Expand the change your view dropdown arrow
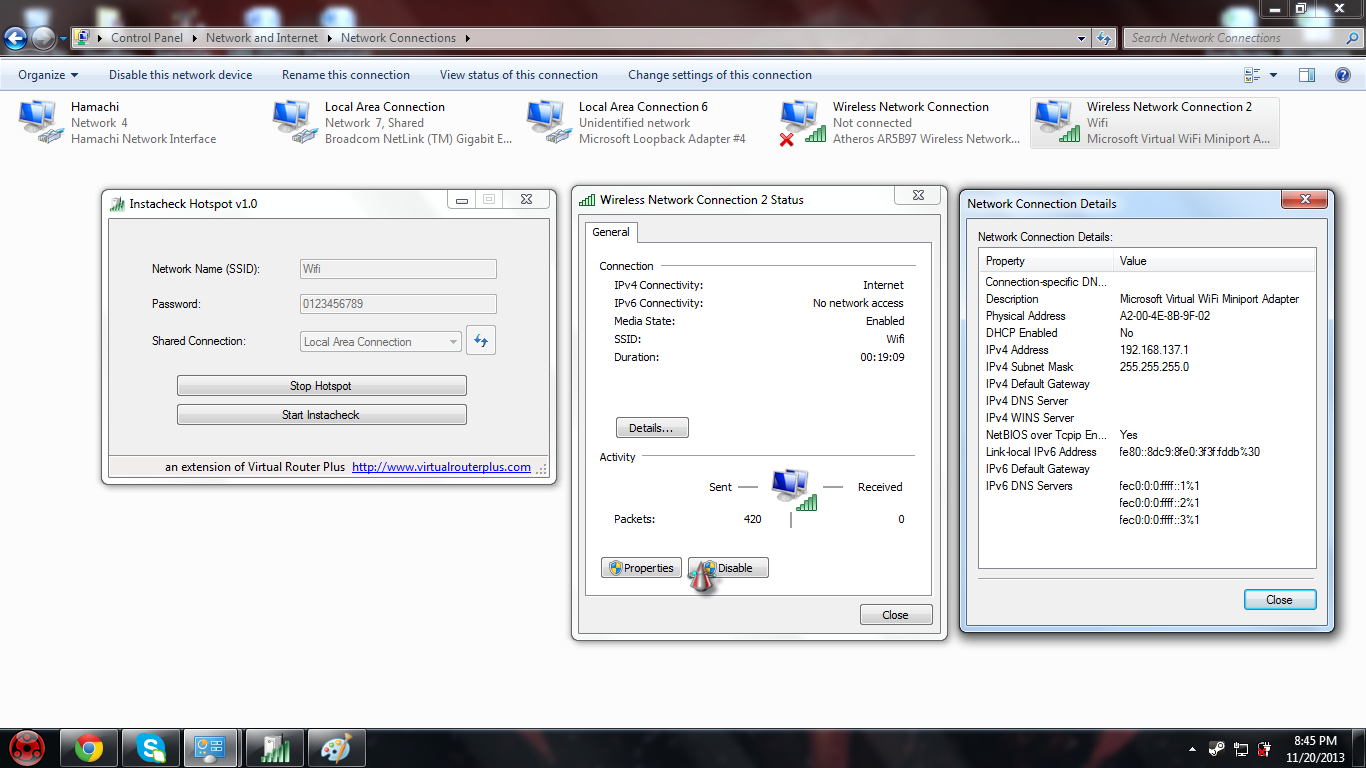The width and height of the screenshot is (1366, 768). click(1273, 75)
